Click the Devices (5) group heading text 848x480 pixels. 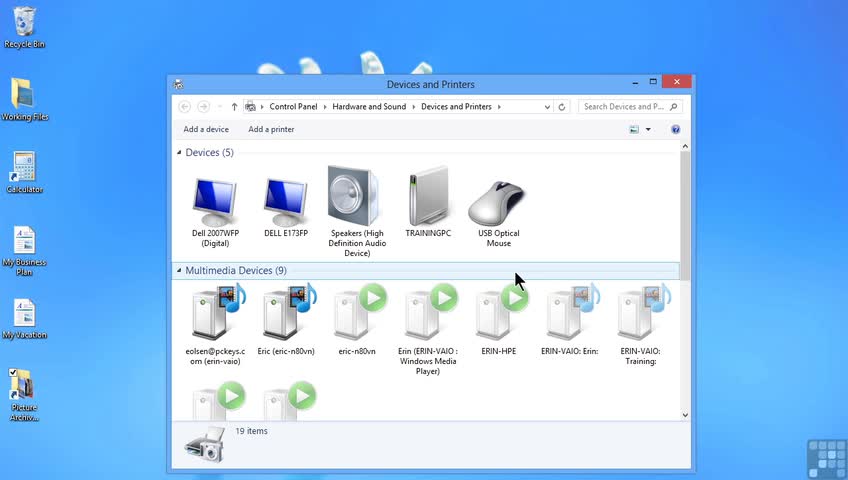209,152
